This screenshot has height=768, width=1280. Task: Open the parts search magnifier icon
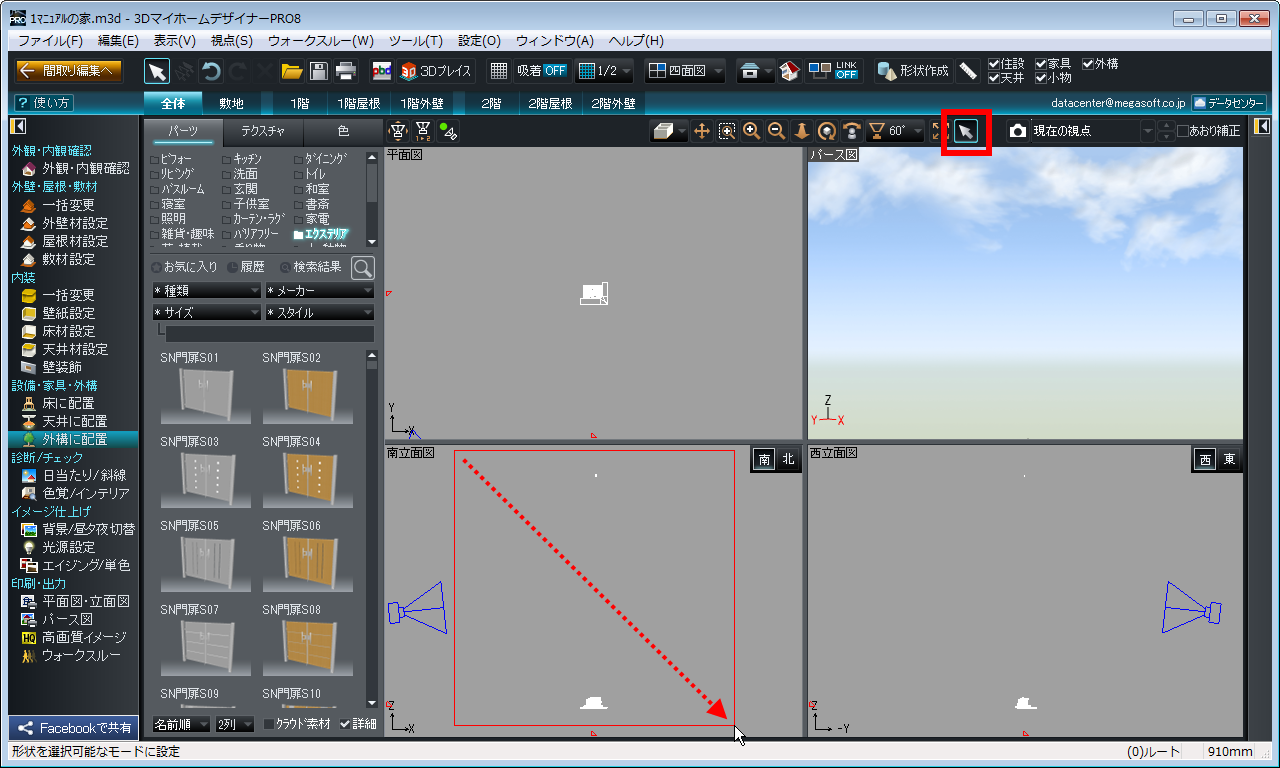[x=362, y=267]
